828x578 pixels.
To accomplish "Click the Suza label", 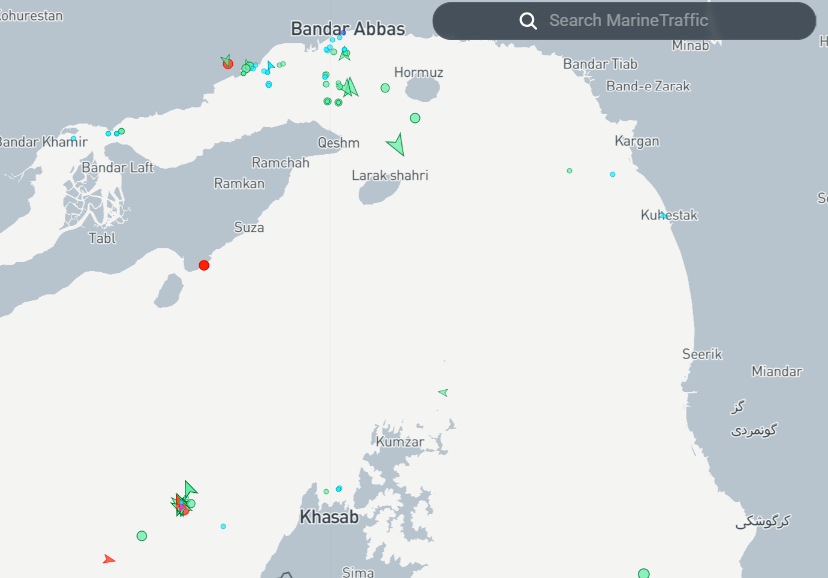I will tap(249, 228).
